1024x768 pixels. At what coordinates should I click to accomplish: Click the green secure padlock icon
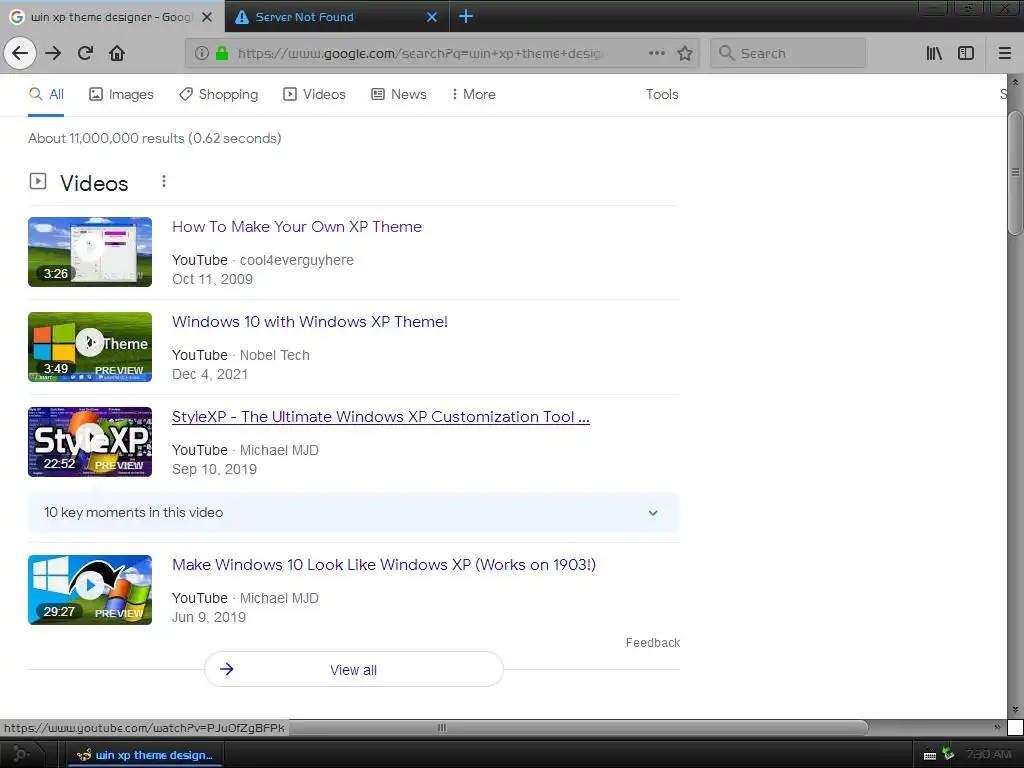(x=222, y=54)
